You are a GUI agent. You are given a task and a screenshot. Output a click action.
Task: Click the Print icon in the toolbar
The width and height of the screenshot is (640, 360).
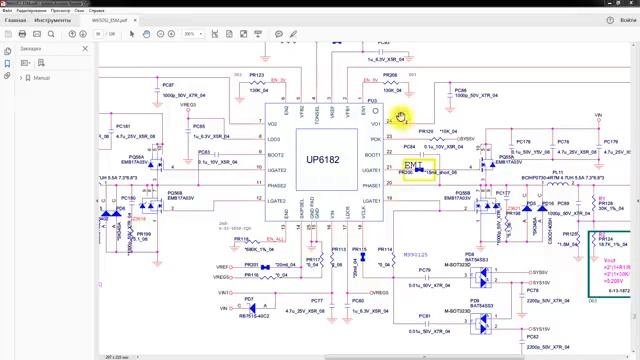[x=22, y=34]
